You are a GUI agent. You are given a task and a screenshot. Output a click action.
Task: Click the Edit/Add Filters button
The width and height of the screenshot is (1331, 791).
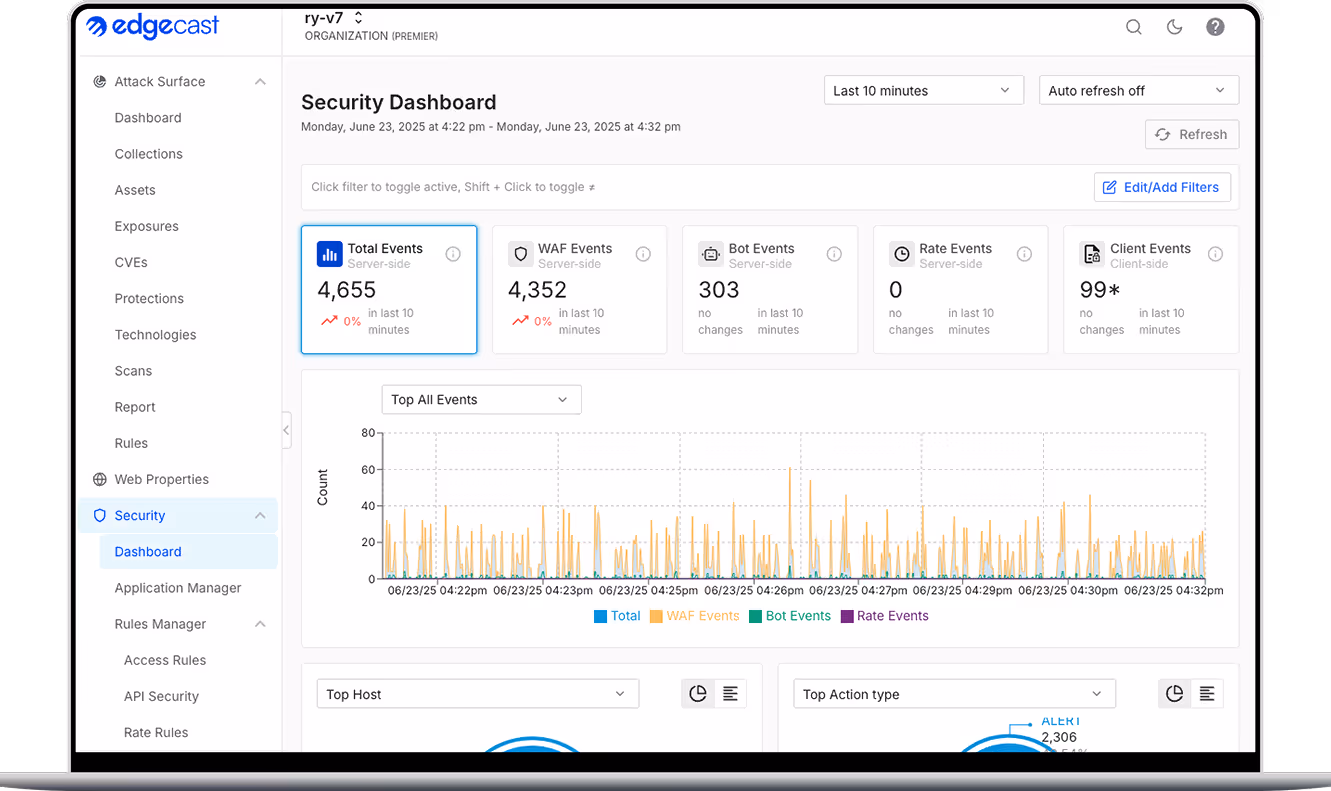pos(1162,187)
